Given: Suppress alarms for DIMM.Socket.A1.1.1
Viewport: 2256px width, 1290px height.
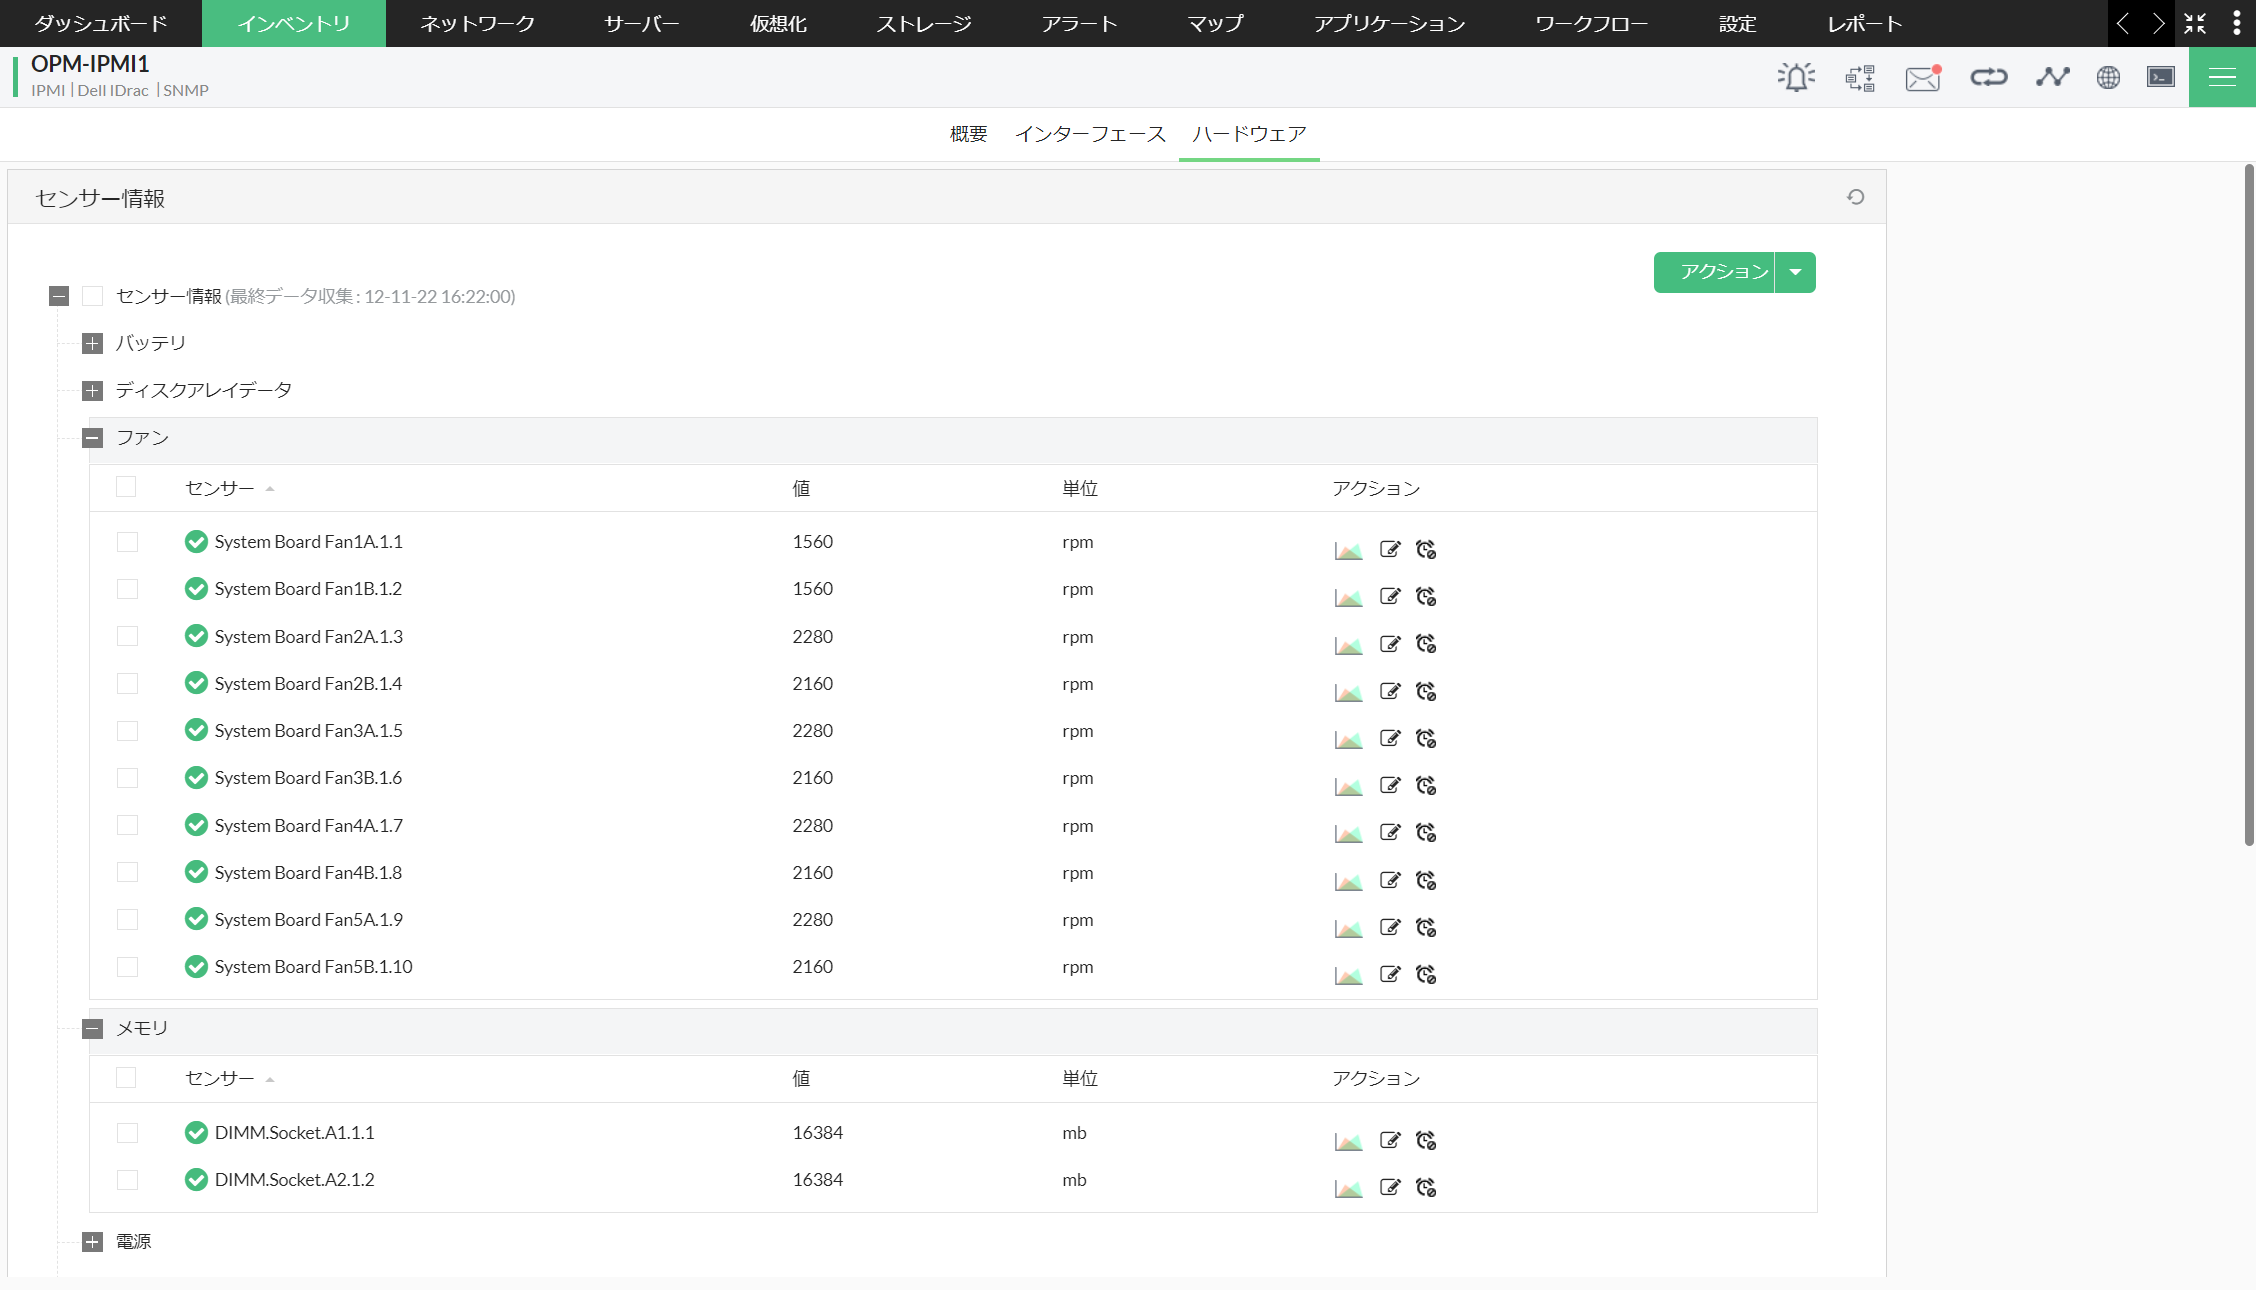Looking at the screenshot, I should [1426, 1140].
